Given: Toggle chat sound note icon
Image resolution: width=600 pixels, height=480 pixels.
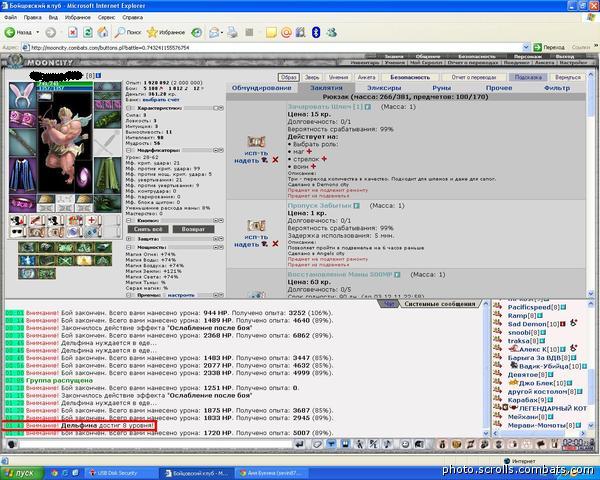Looking at the screenshot, I should coord(387,444).
